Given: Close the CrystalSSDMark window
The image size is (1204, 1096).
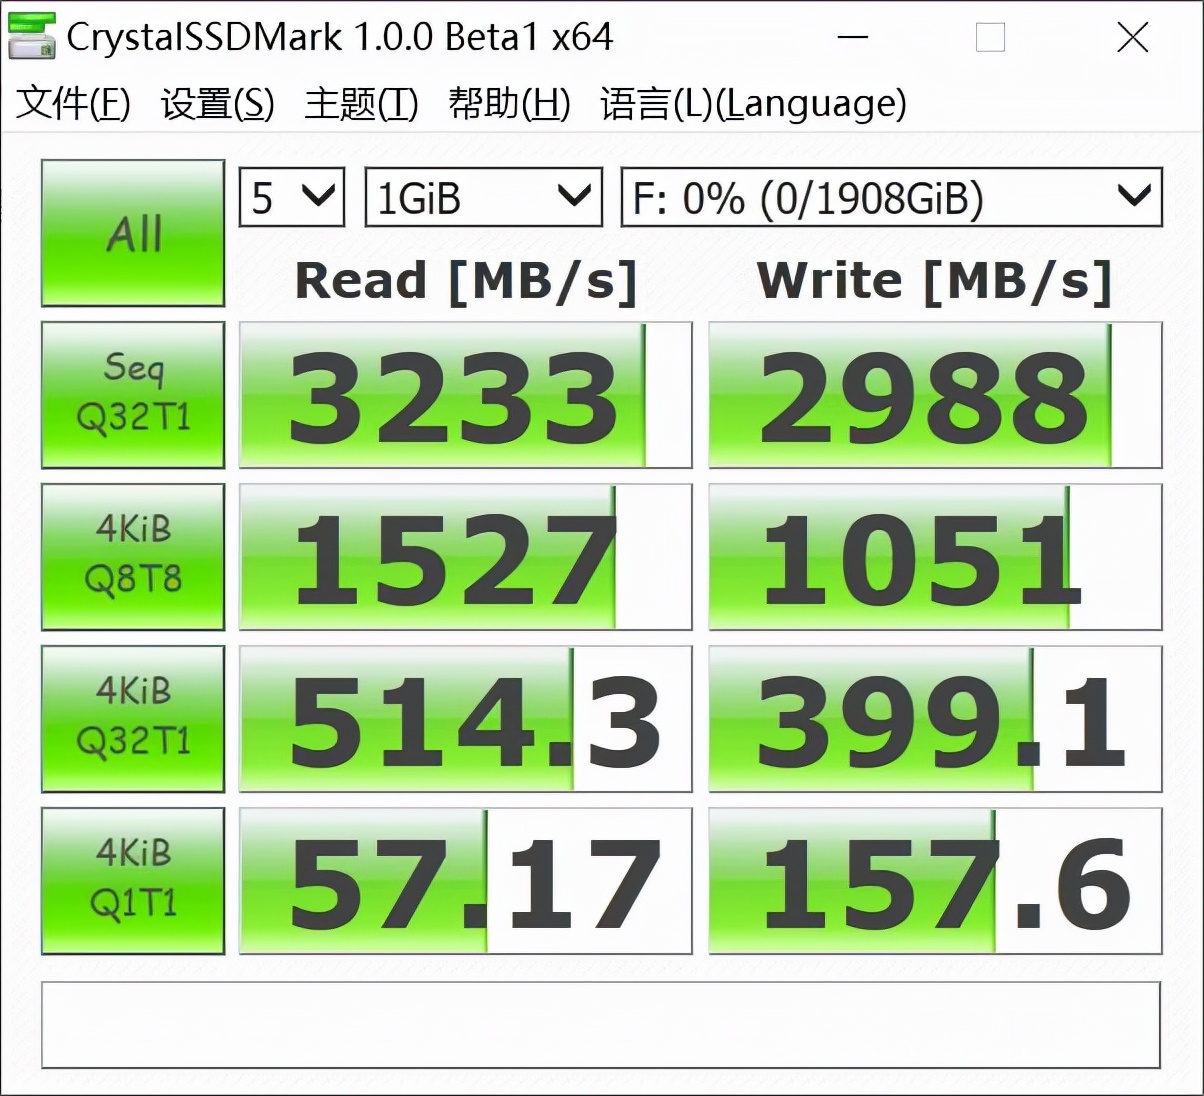Looking at the screenshot, I should click(x=1132, y=38).
